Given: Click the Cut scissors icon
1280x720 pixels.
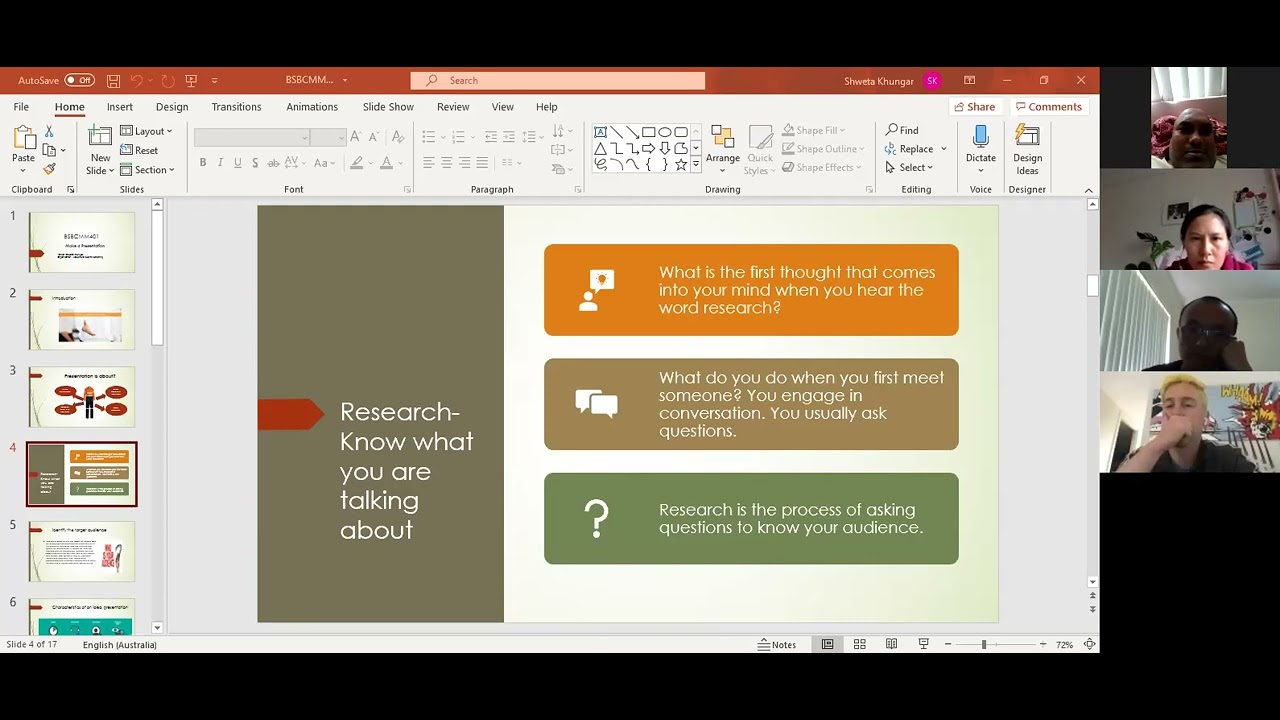Looking at the screenshot, I should pyautogui.click(x=49, y=132).
